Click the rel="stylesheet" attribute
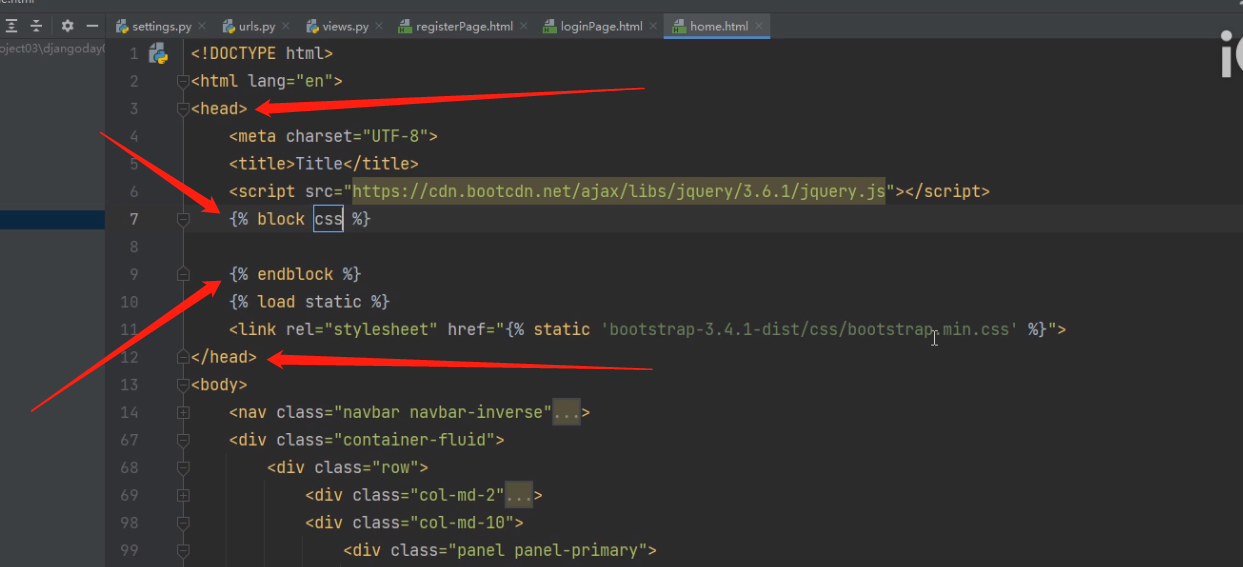Image resolution: width=1243 pixels, height=567 pixels. (361, 329)
